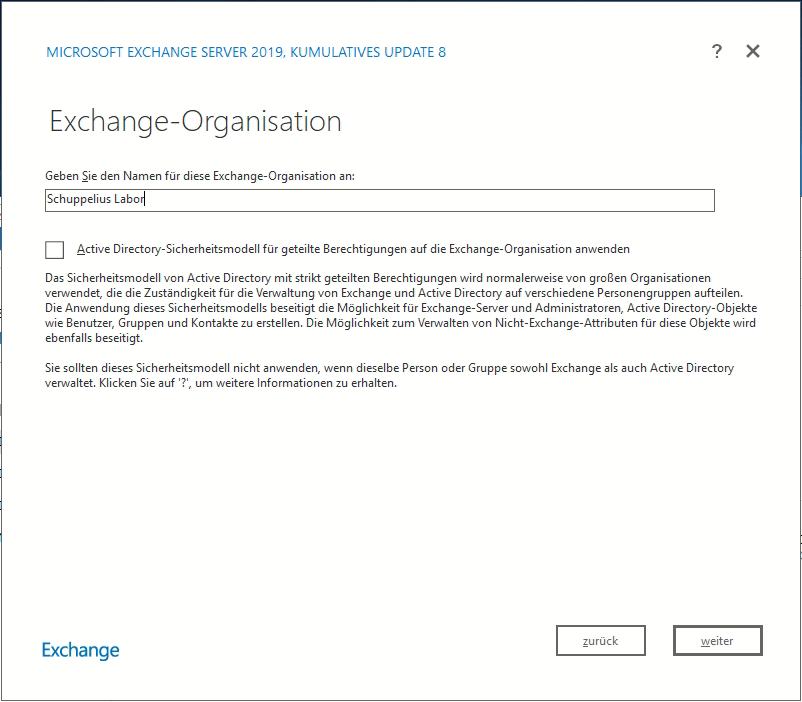This screenshot has width=802, height=702.
Task: Focus the Exchange organisation name input field
Action: [x=380, y=200]
